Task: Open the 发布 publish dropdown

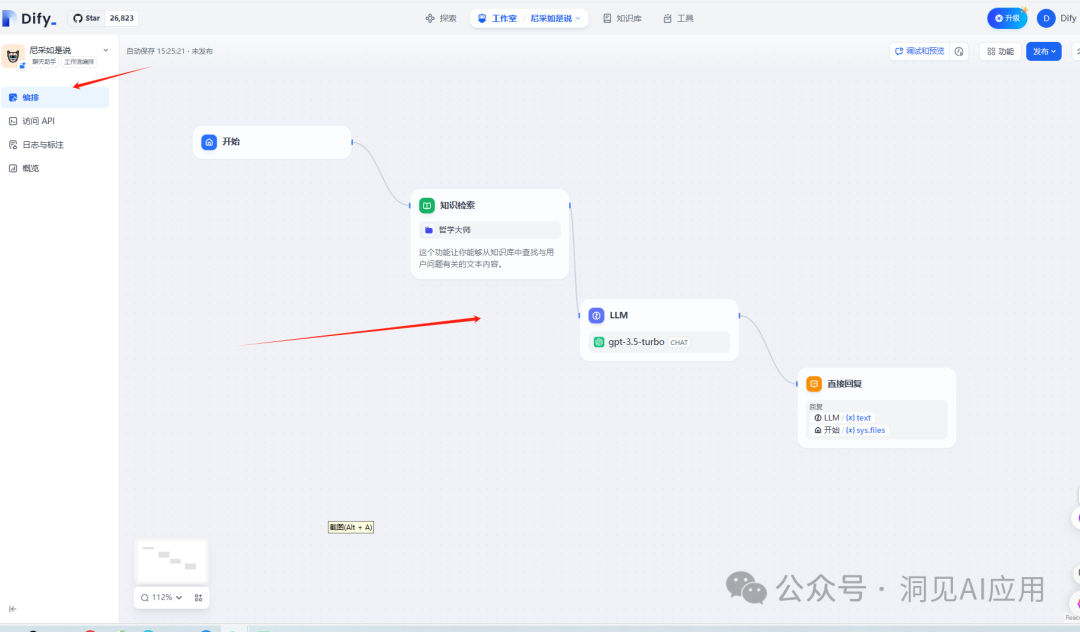Action: [1043, 51]
